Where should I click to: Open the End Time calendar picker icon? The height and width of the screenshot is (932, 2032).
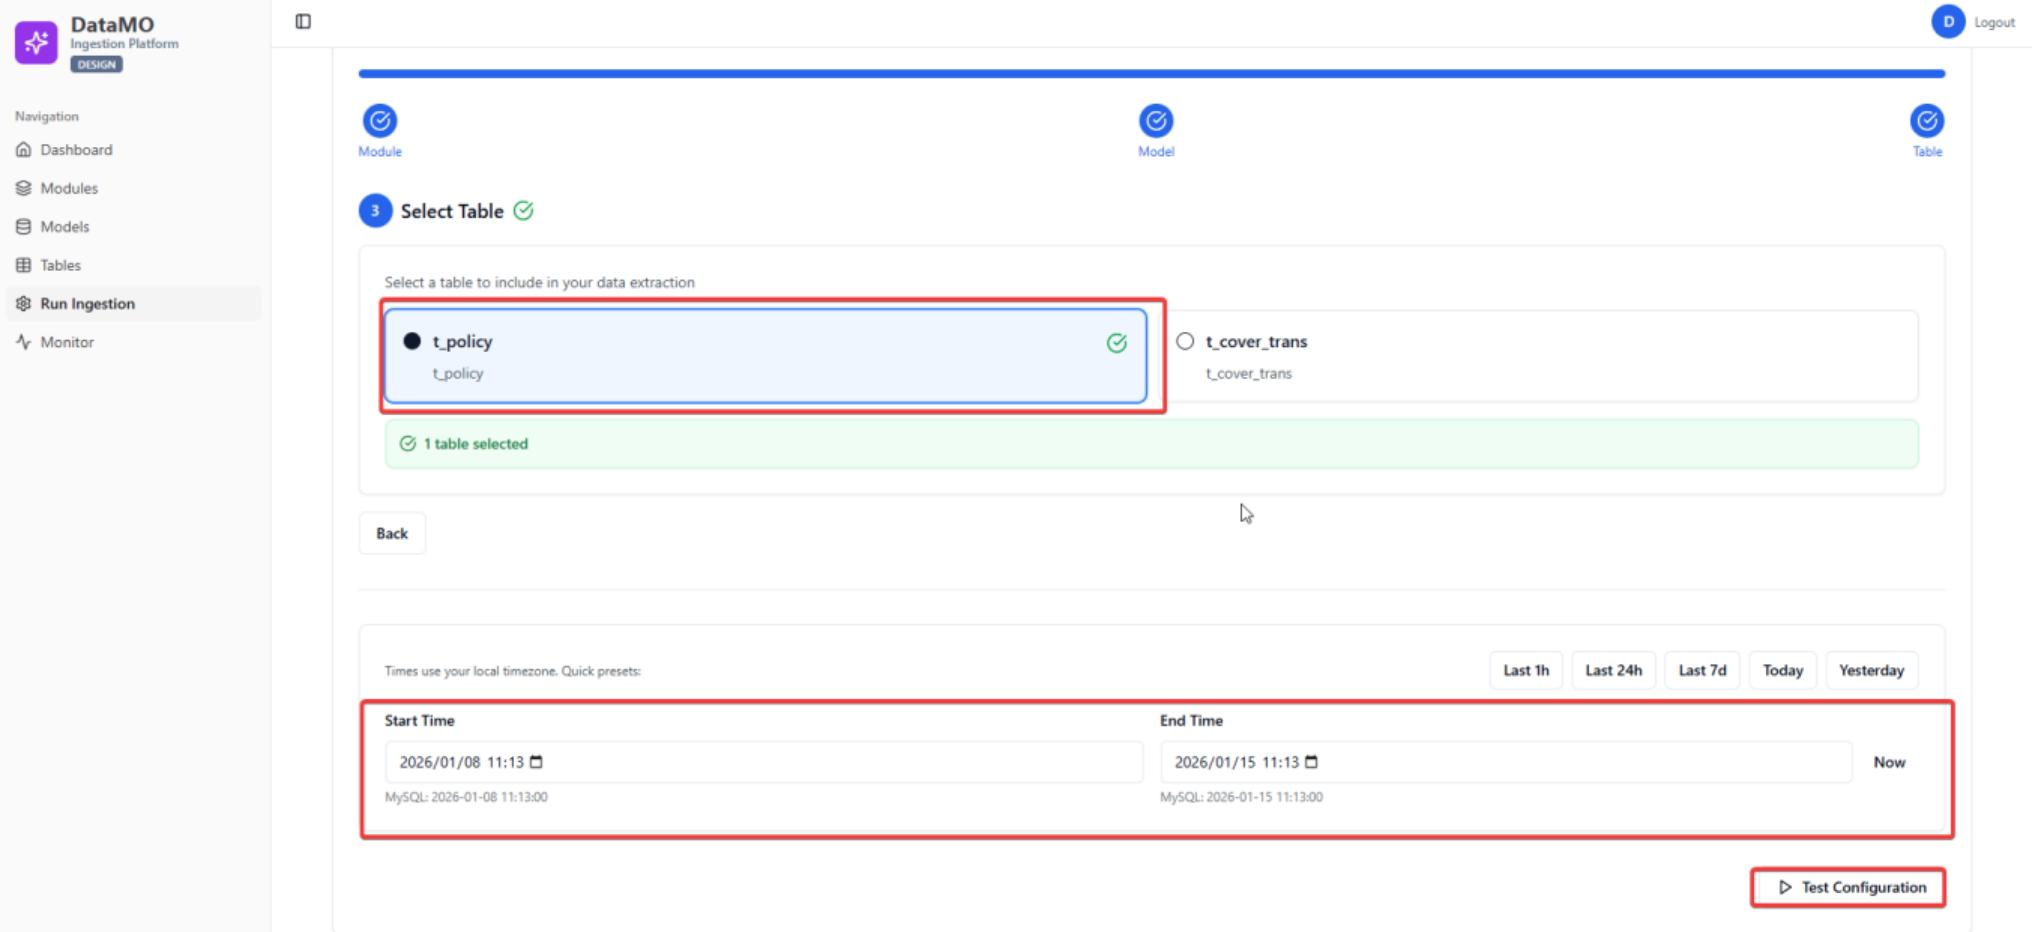1311,762
